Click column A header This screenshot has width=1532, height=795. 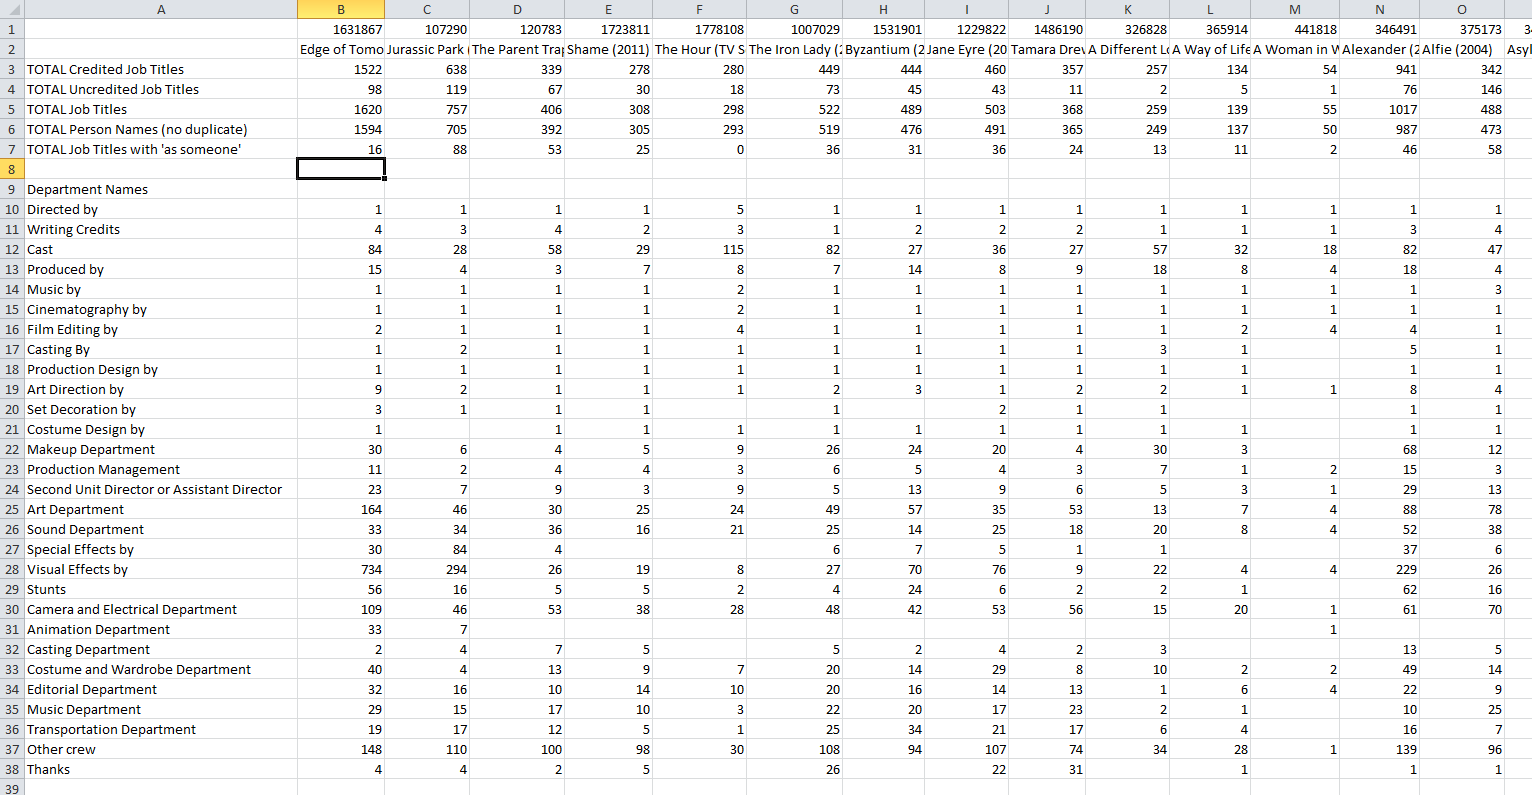[x=160, y=9]
